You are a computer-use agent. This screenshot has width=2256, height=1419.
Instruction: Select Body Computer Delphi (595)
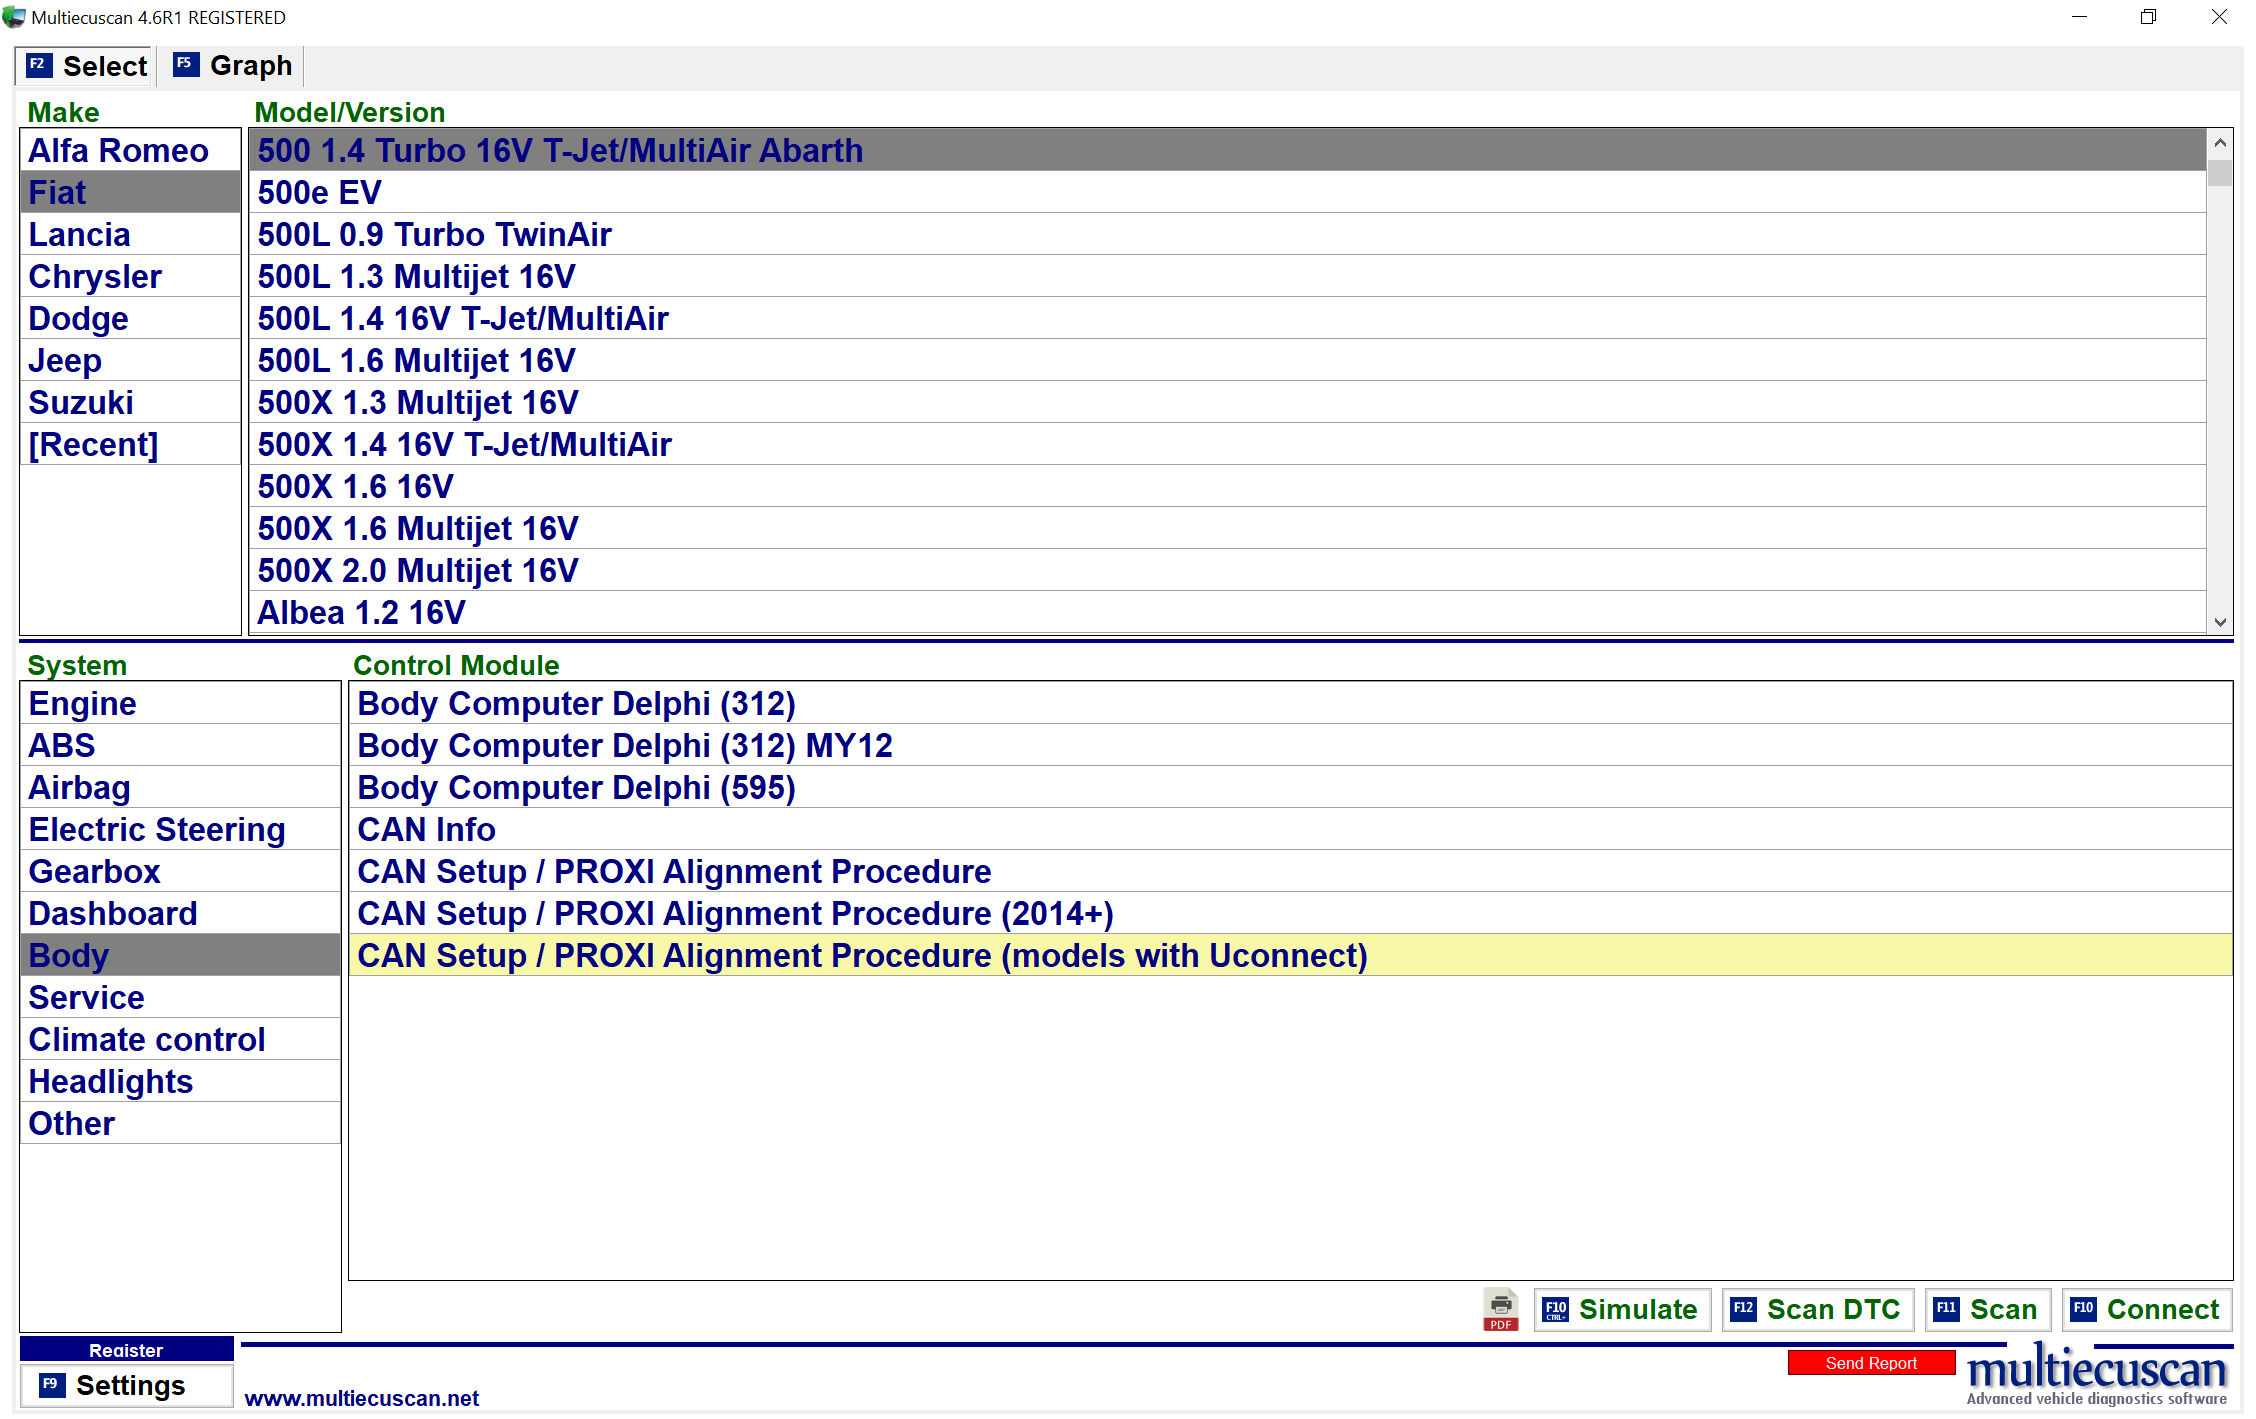[1290, 787]
